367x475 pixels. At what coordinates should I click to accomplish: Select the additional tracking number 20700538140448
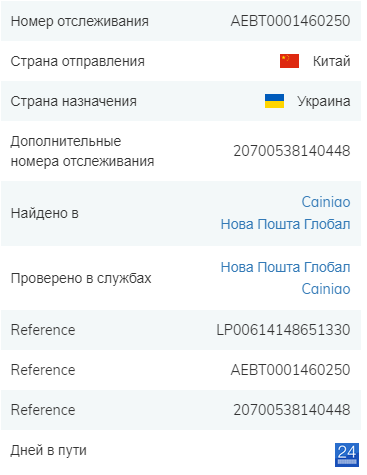[292, 151]
